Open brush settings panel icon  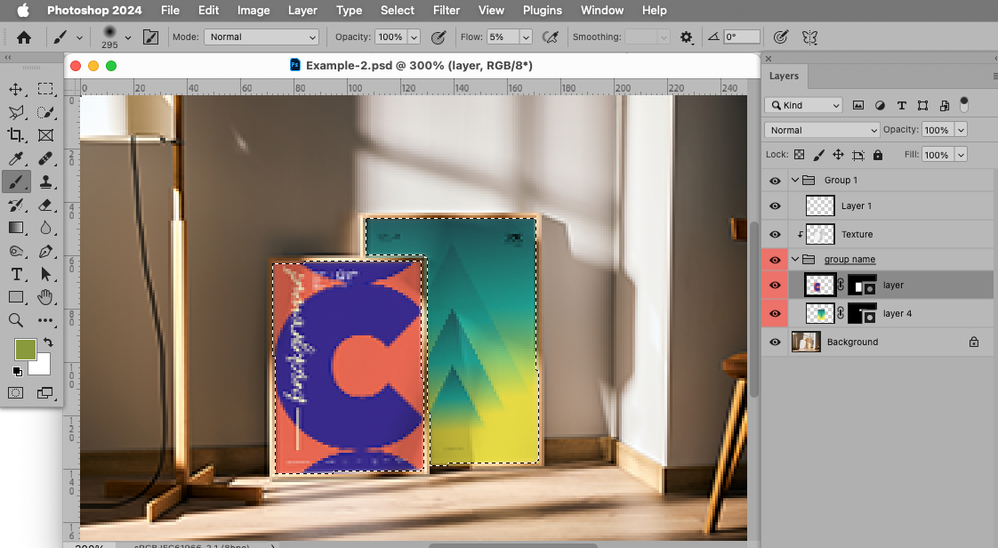151,38
